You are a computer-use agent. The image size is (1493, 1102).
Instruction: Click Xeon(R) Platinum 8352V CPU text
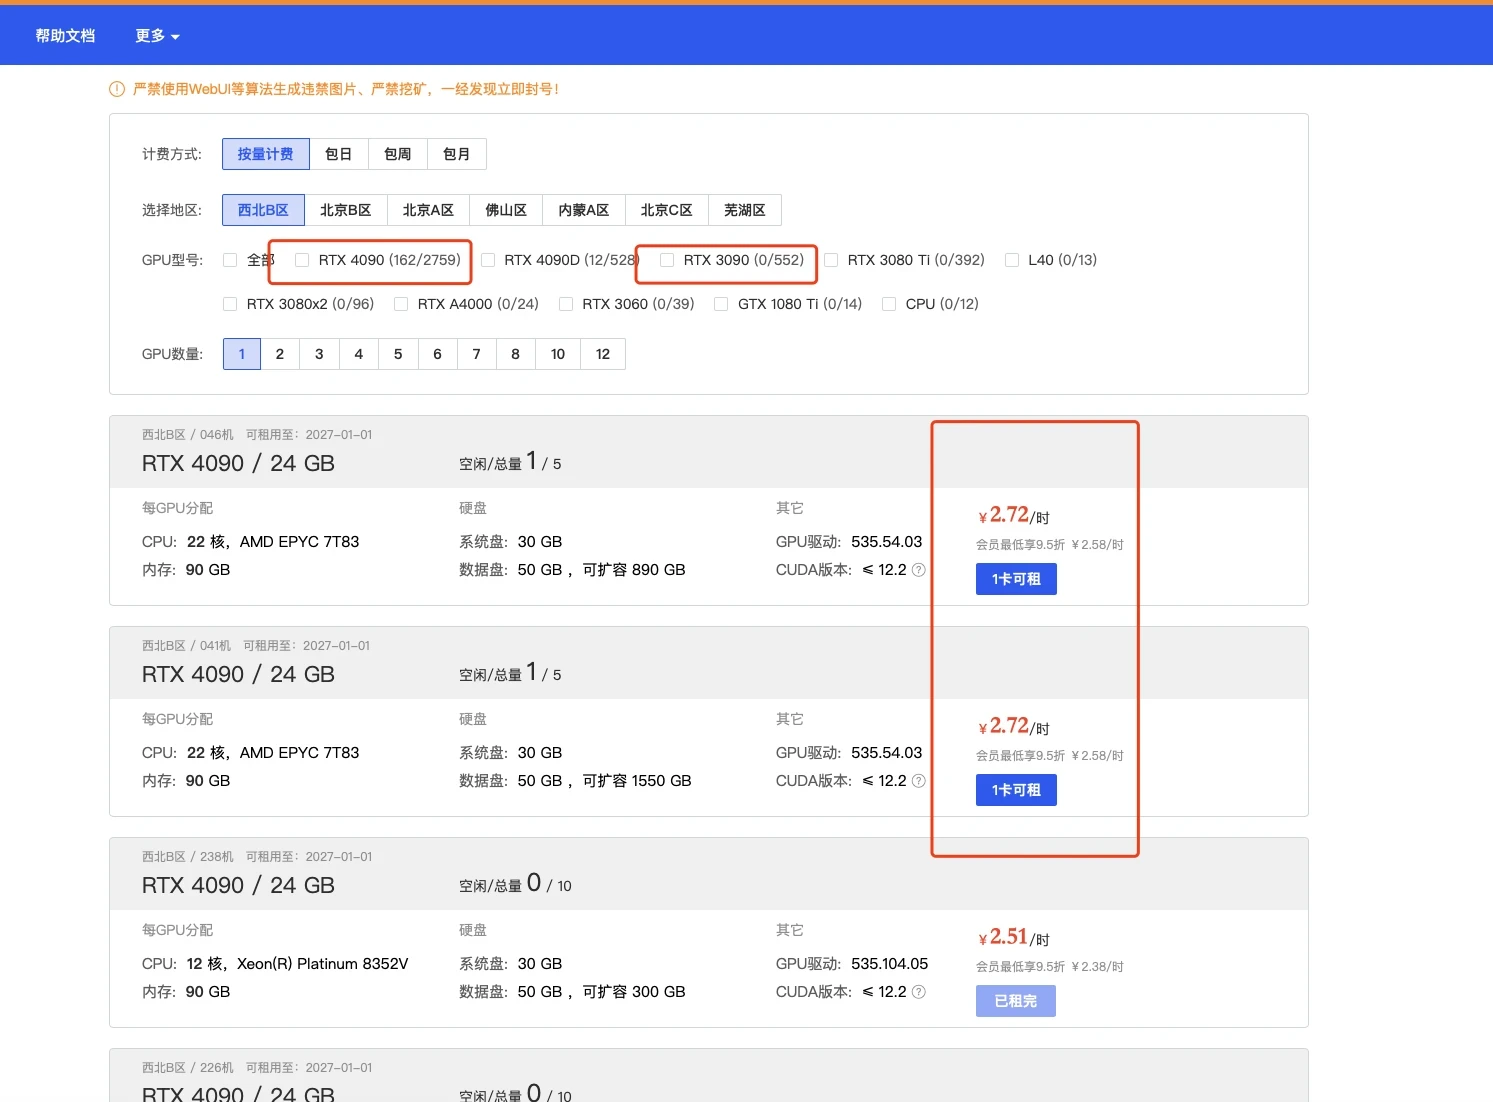pyautogui.click(x=323, y=964)
